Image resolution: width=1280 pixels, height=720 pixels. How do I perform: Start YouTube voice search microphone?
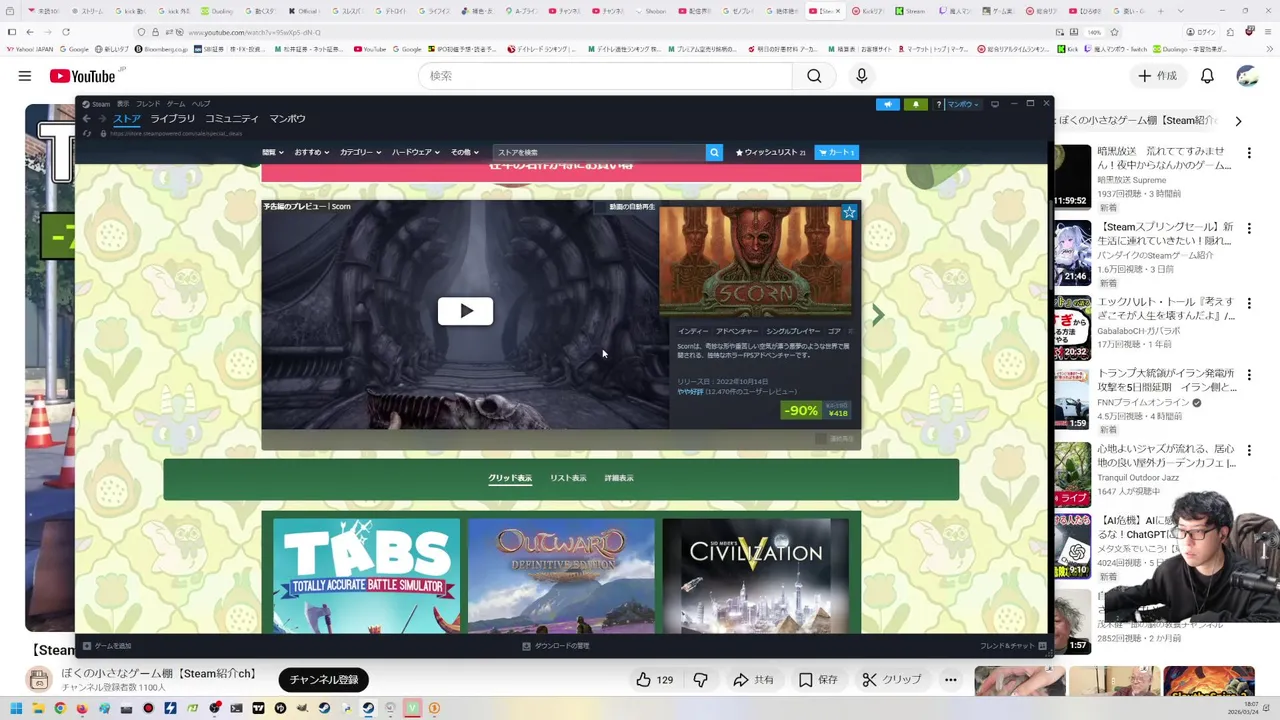861,76
